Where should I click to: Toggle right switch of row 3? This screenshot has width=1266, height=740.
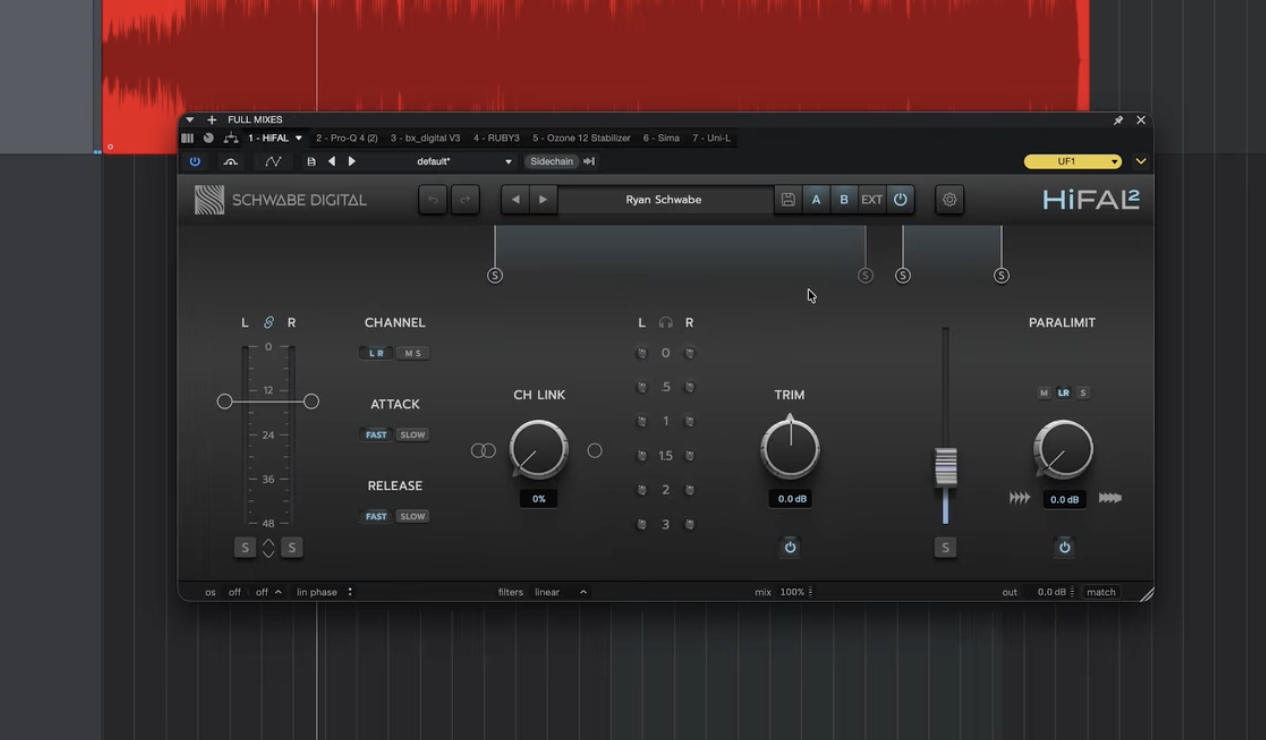pos(689,524)
